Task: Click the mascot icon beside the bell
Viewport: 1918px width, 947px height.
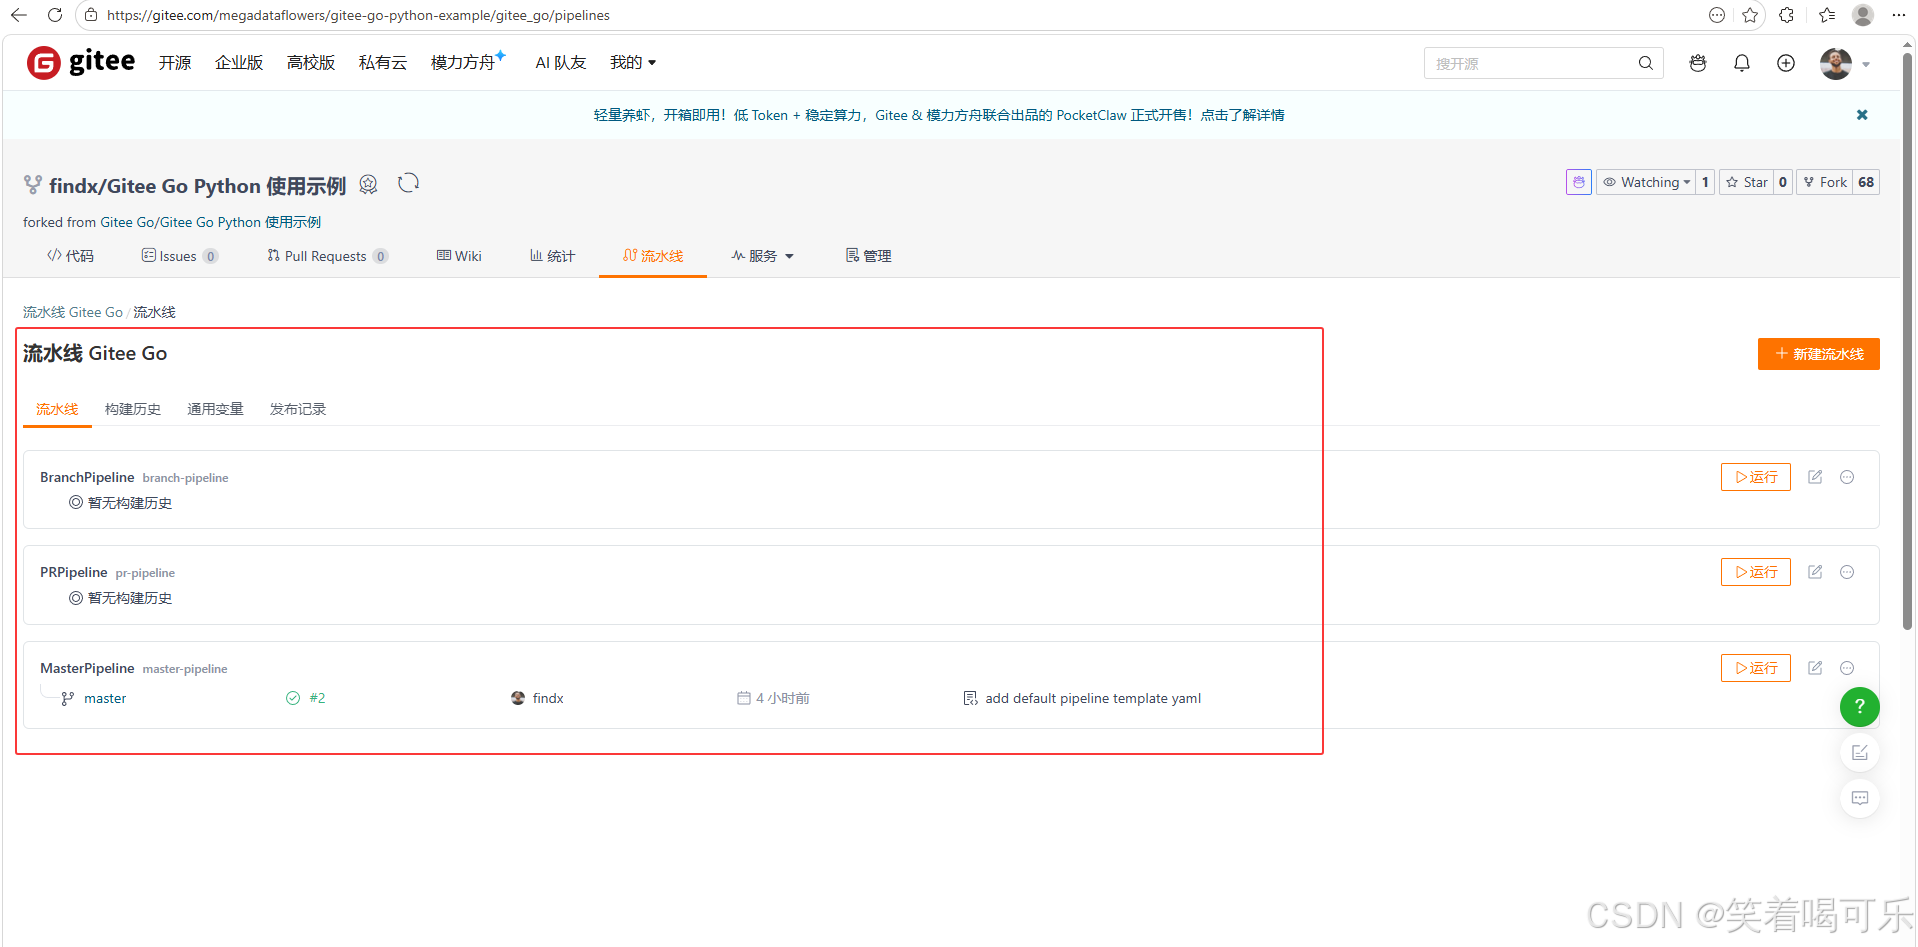Action: click(x=1698, y=63)
